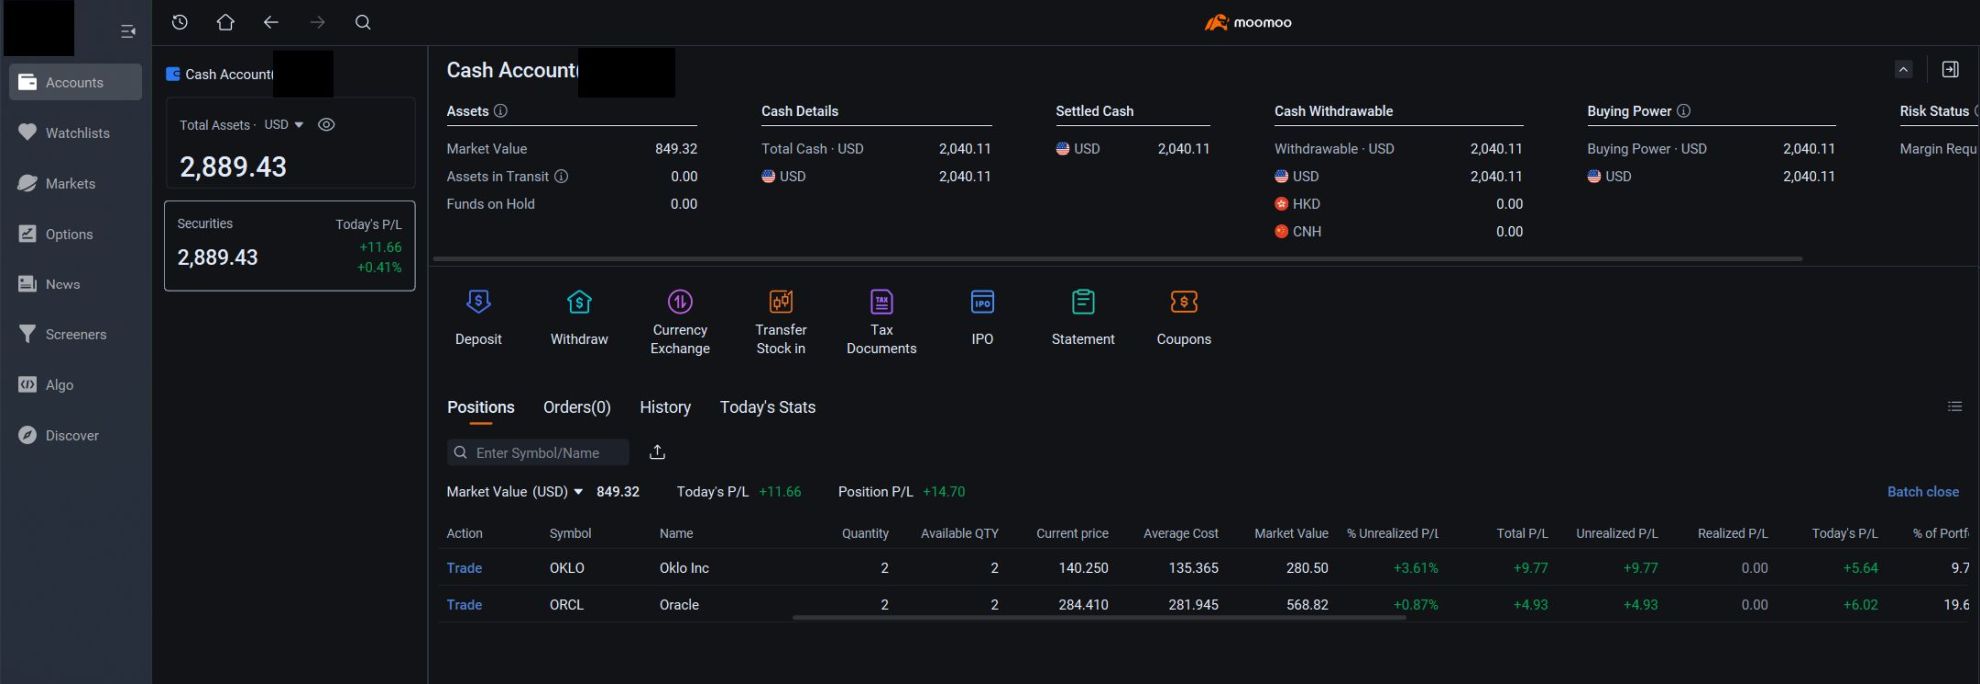Toggle total assets visibility eye icon

tap(326, 125)
